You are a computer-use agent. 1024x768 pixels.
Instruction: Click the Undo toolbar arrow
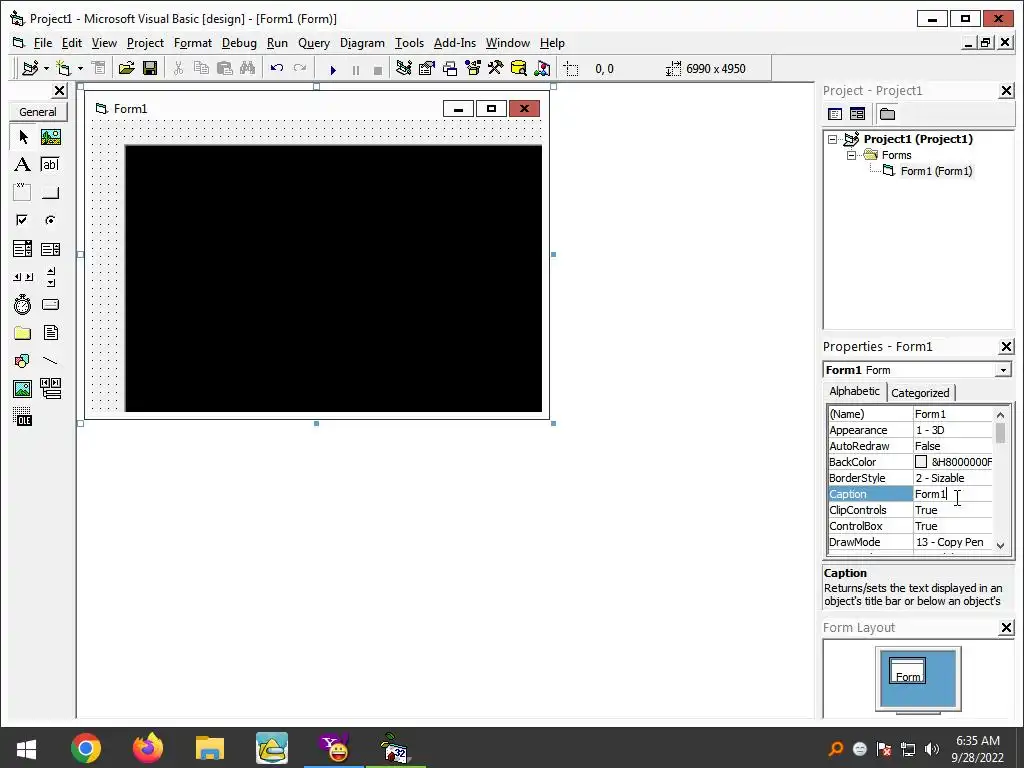click(276, 68)
